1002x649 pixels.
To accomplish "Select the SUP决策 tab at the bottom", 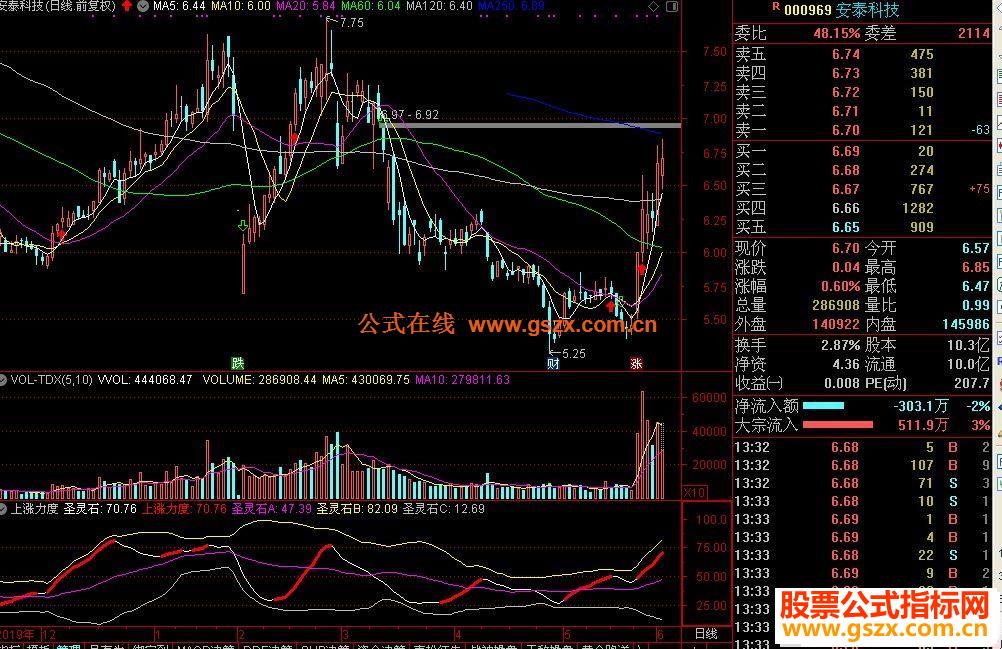I will 325,646.
